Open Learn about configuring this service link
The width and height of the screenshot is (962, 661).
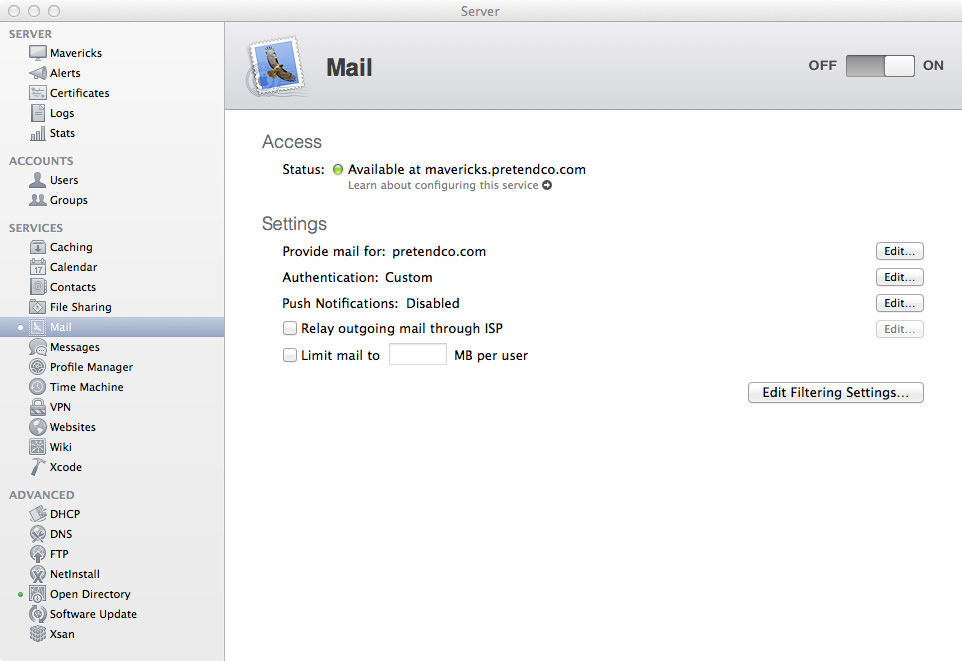443,185
